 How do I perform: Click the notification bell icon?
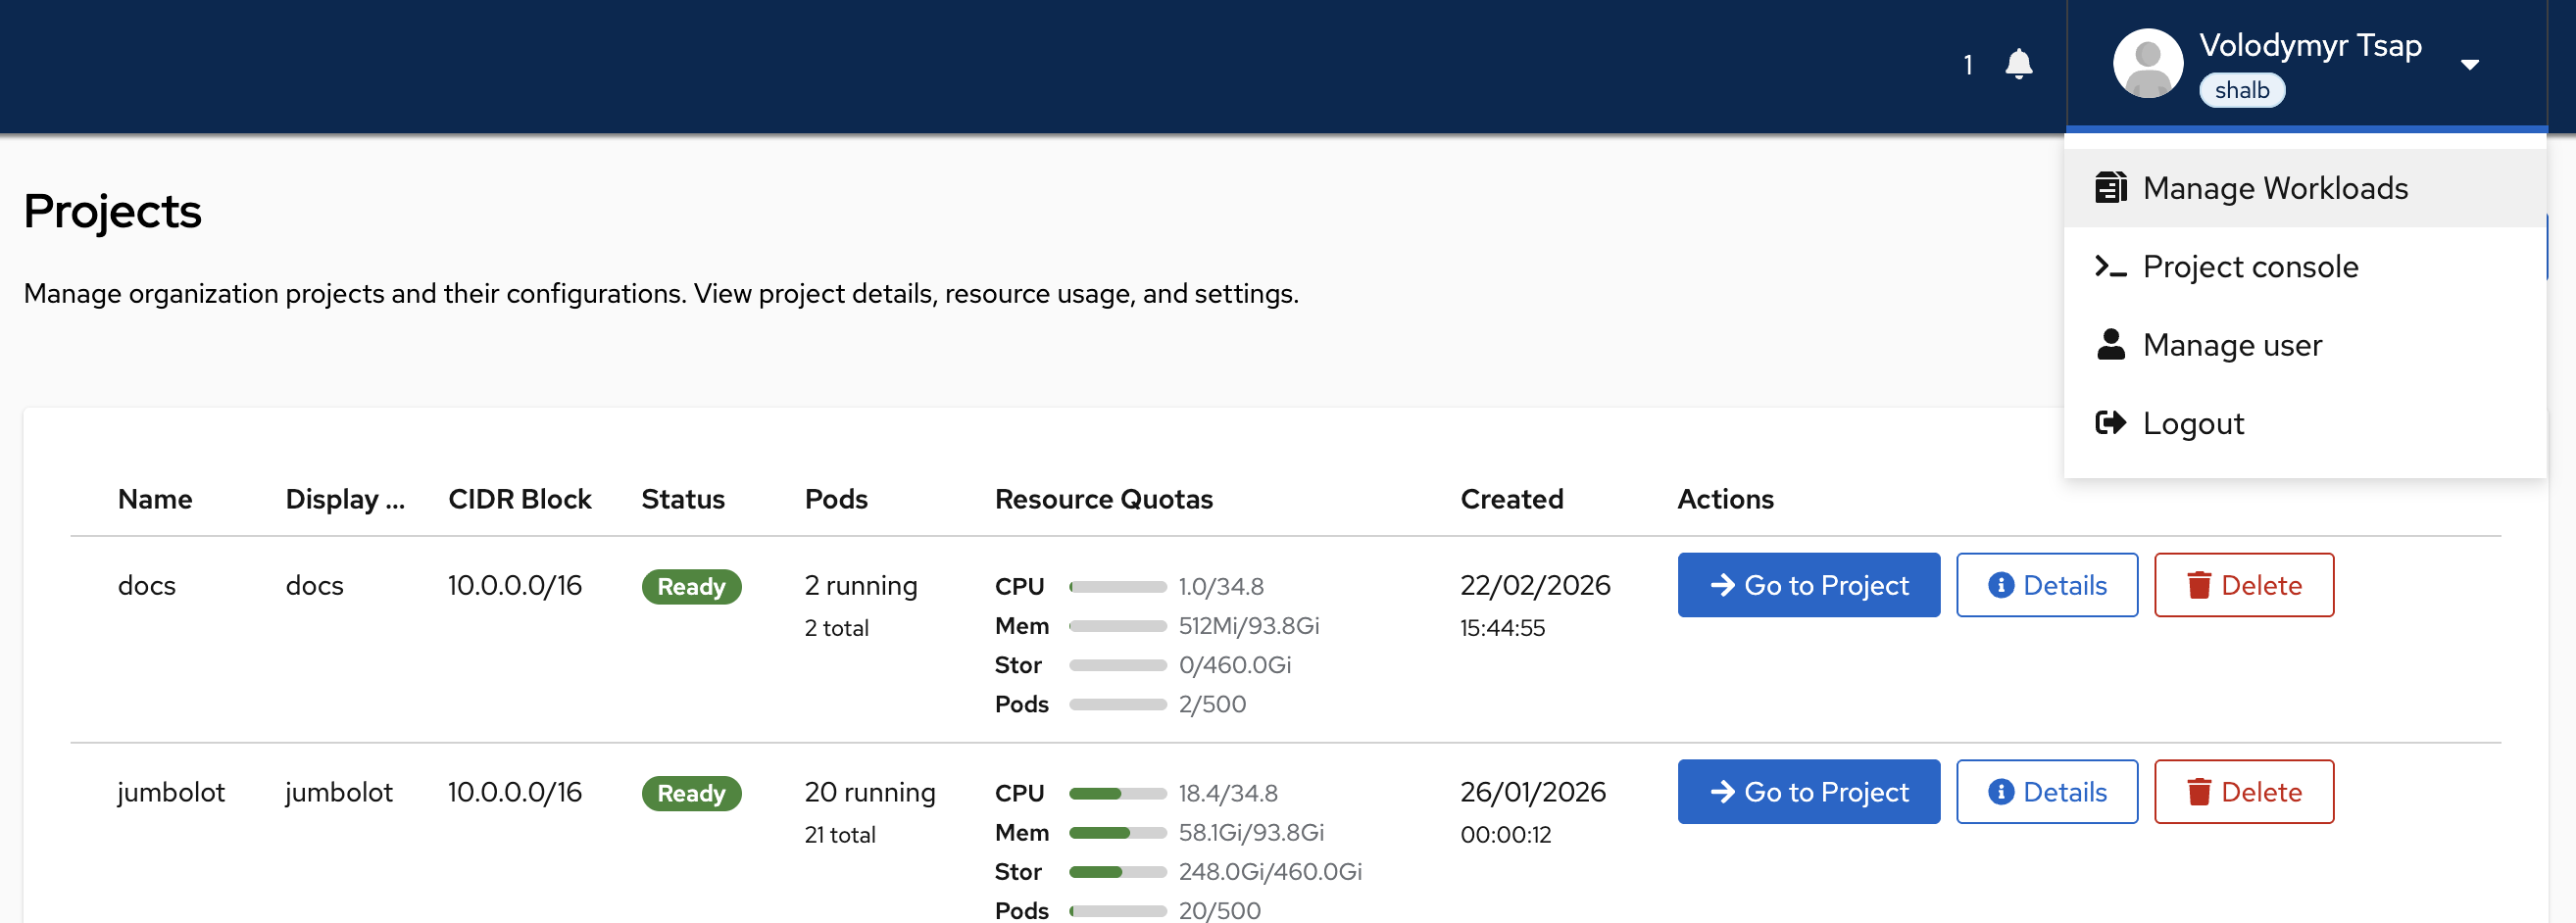coord(2018,64)
